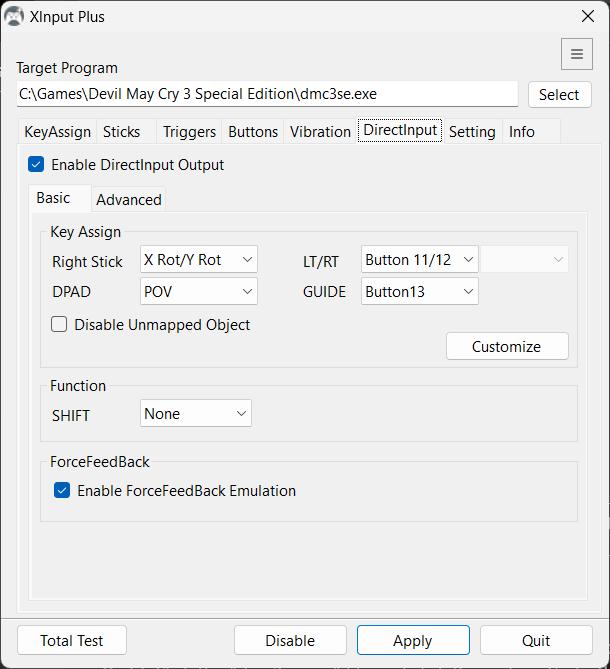Viewport: 610px width, 669px height.
Task: Switch to the KeyAssign tab
Action: [x=57, y=132]
